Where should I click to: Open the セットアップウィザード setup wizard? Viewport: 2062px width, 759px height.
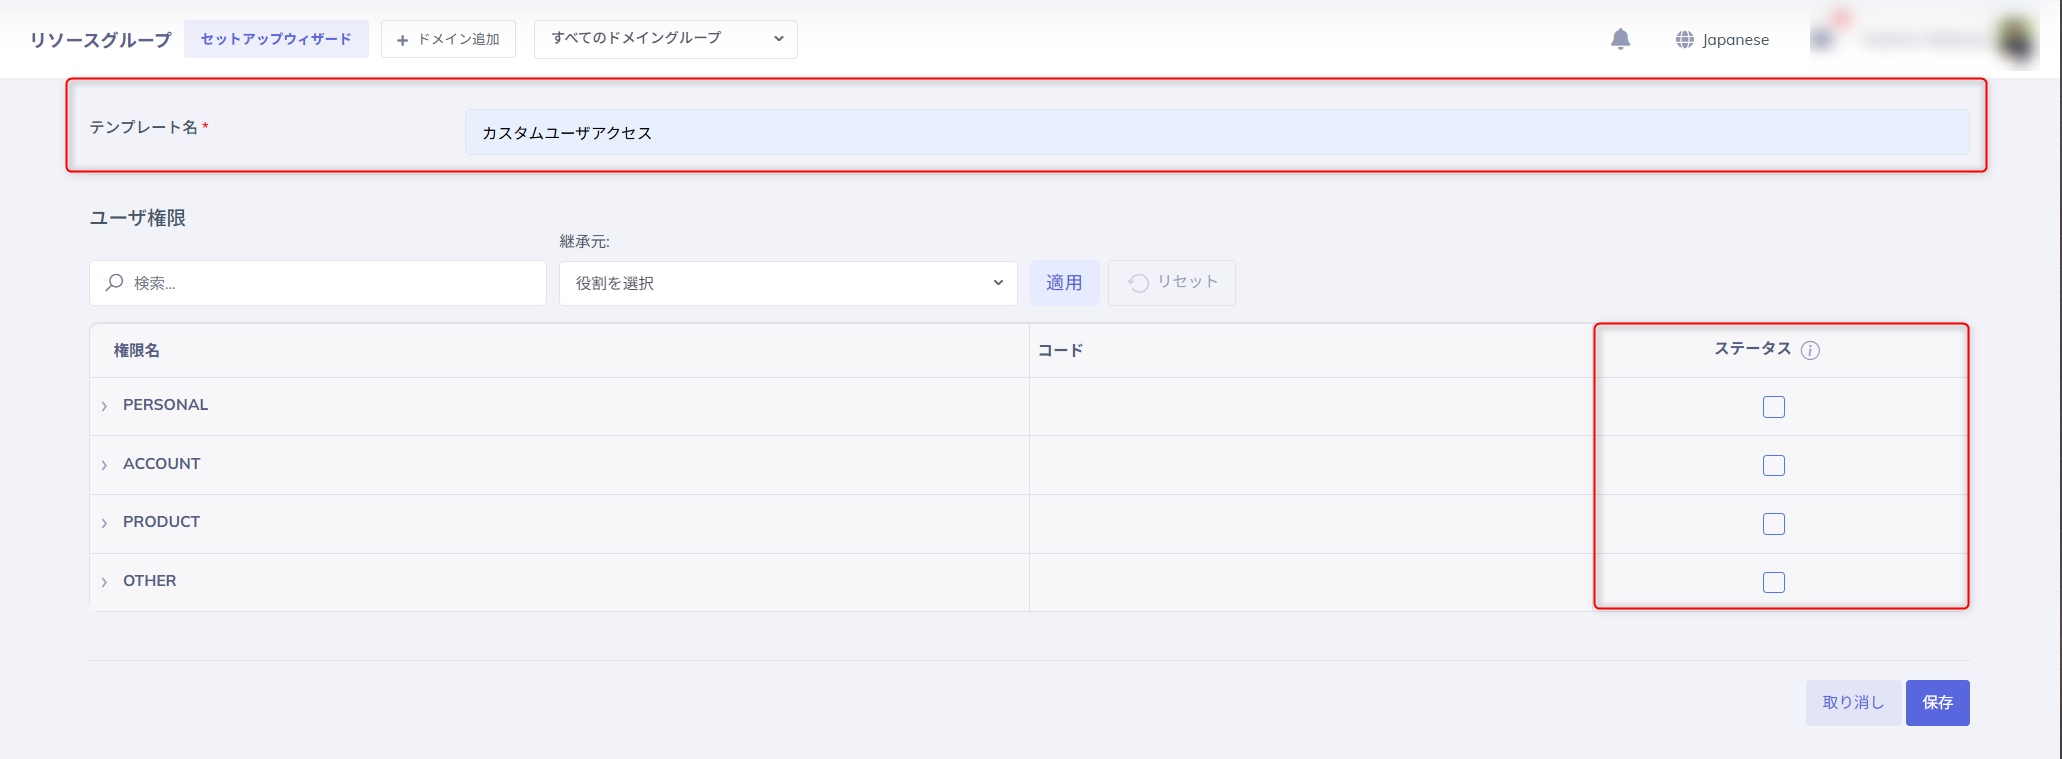coord(276,39)
